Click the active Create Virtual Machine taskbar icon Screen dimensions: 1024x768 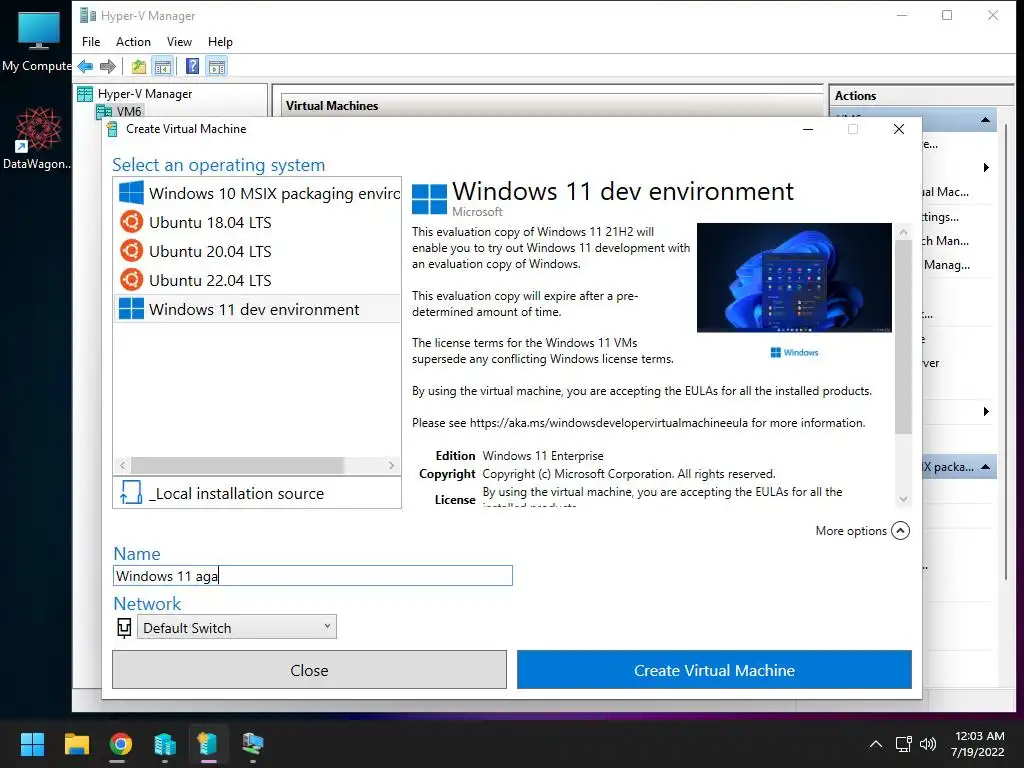coord(208,744)
